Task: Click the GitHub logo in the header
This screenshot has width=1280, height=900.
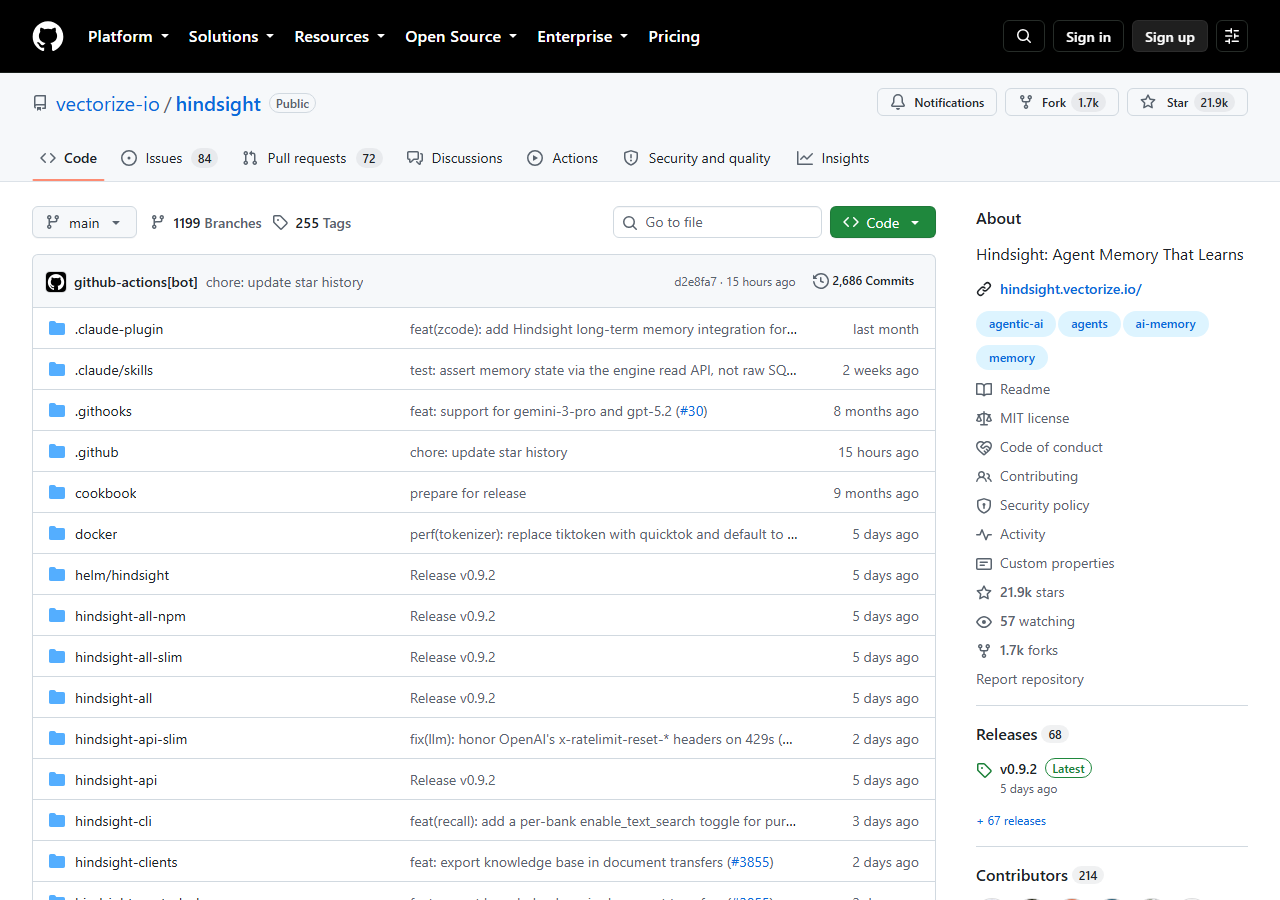Action: coord(48,36)
